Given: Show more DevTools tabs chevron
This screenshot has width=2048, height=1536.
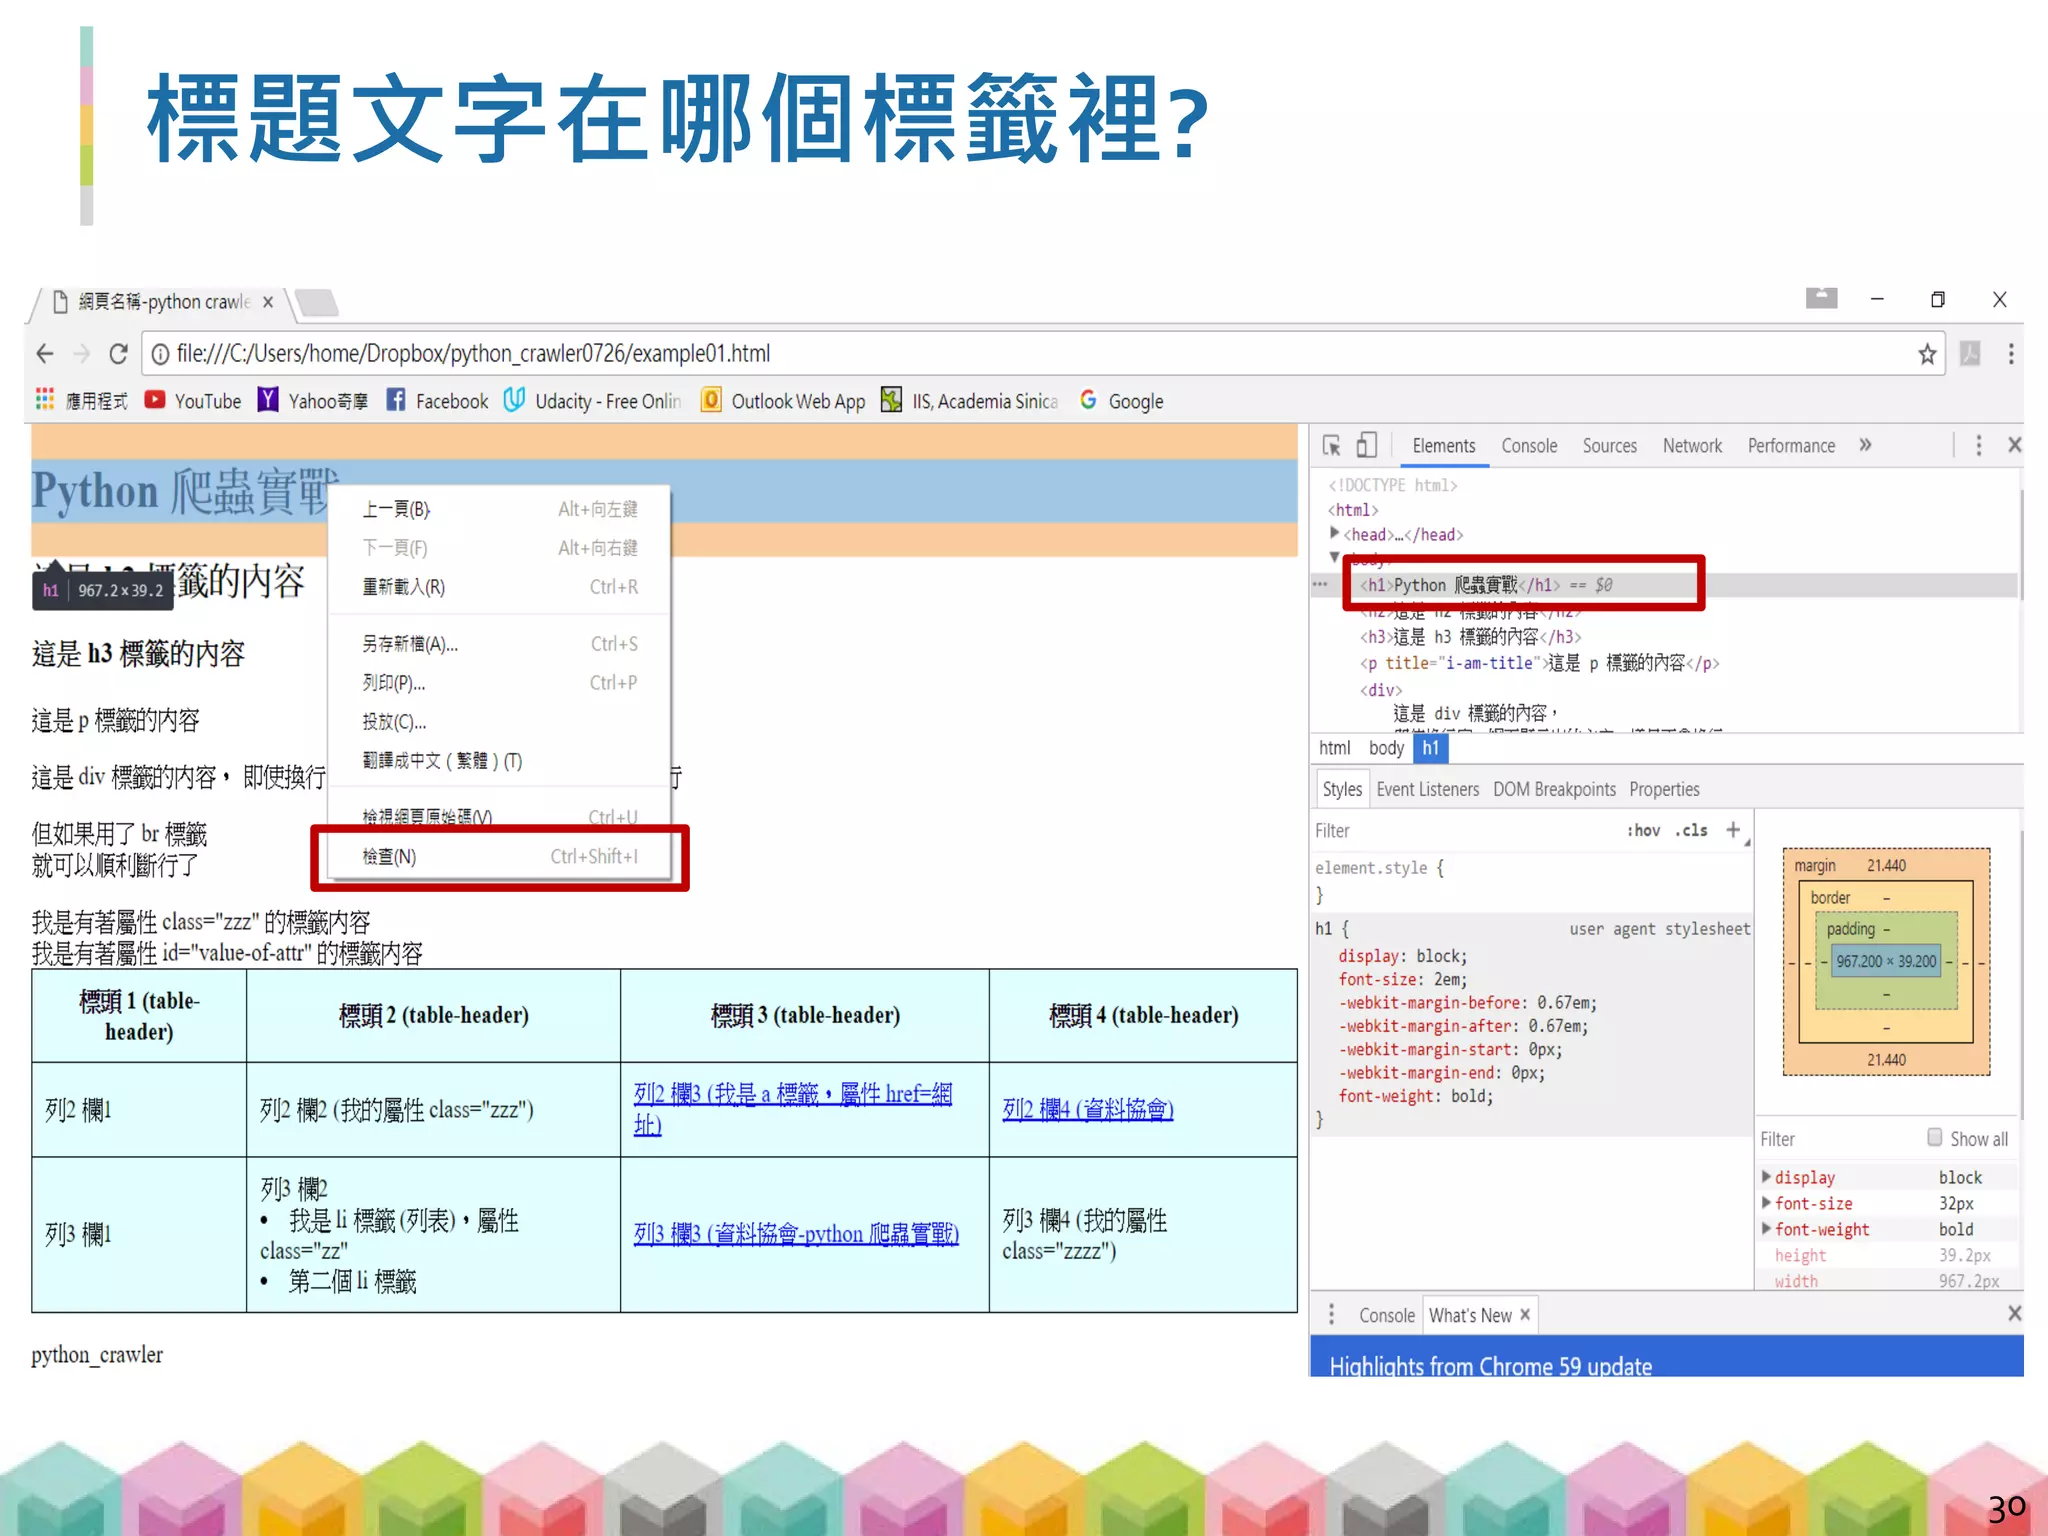Looking at the screenshot, I should pos(1865,446).
